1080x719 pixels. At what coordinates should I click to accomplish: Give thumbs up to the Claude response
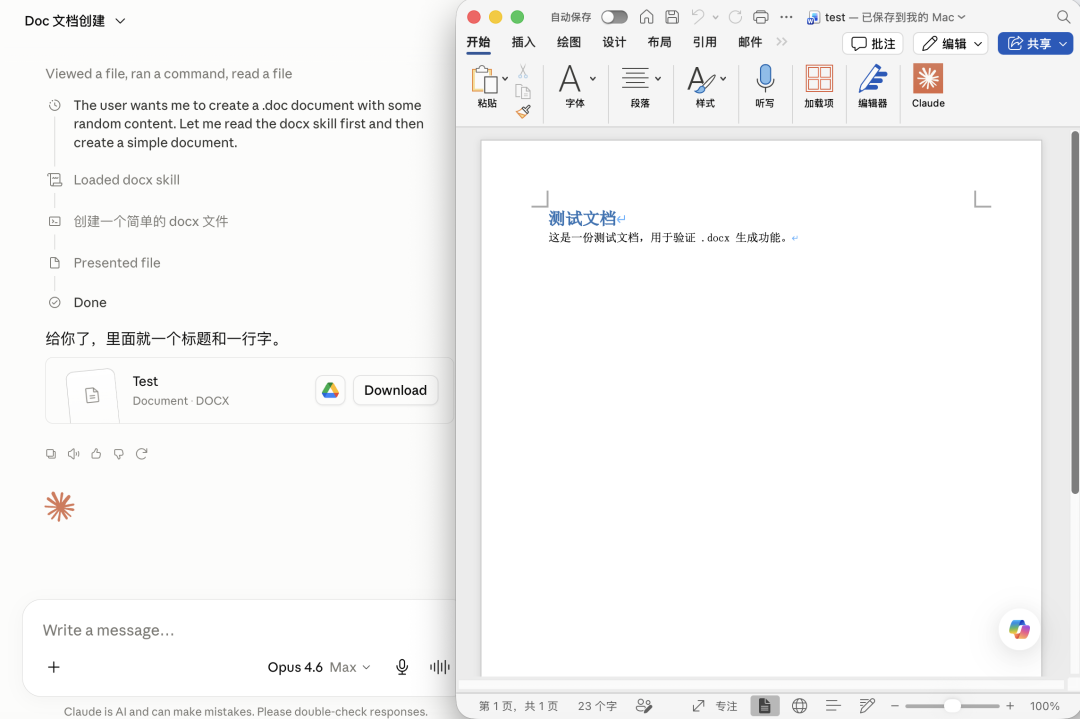click(x=96, y=454)
